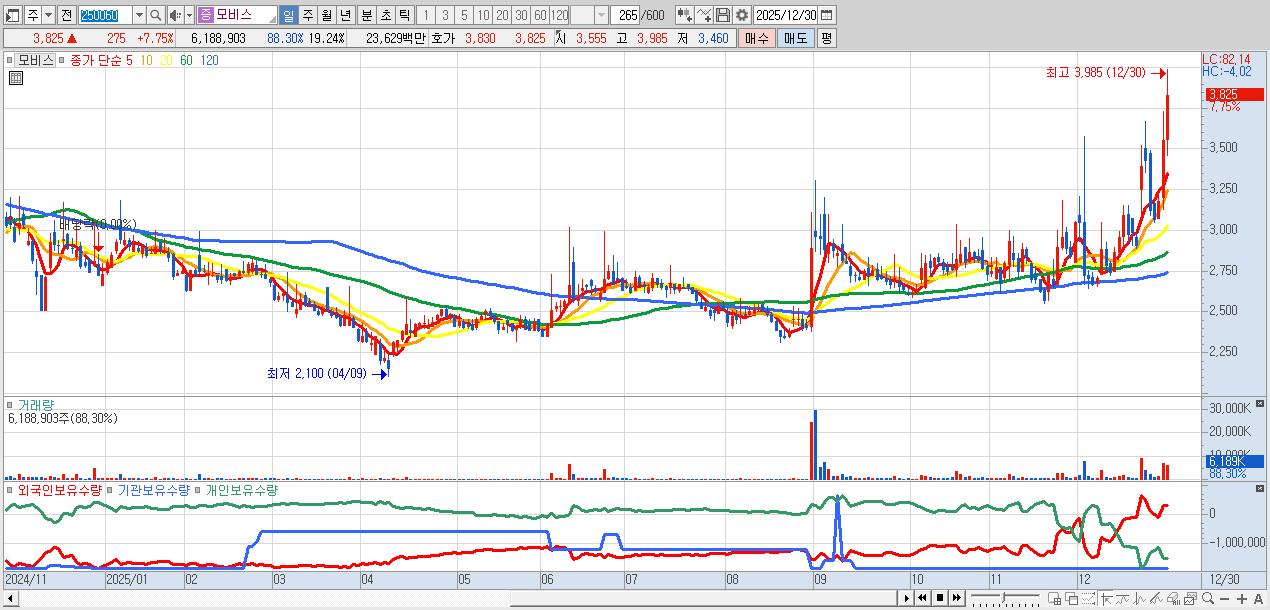Click the dotted-line range arrows icon at bottom

(1088, 598)
